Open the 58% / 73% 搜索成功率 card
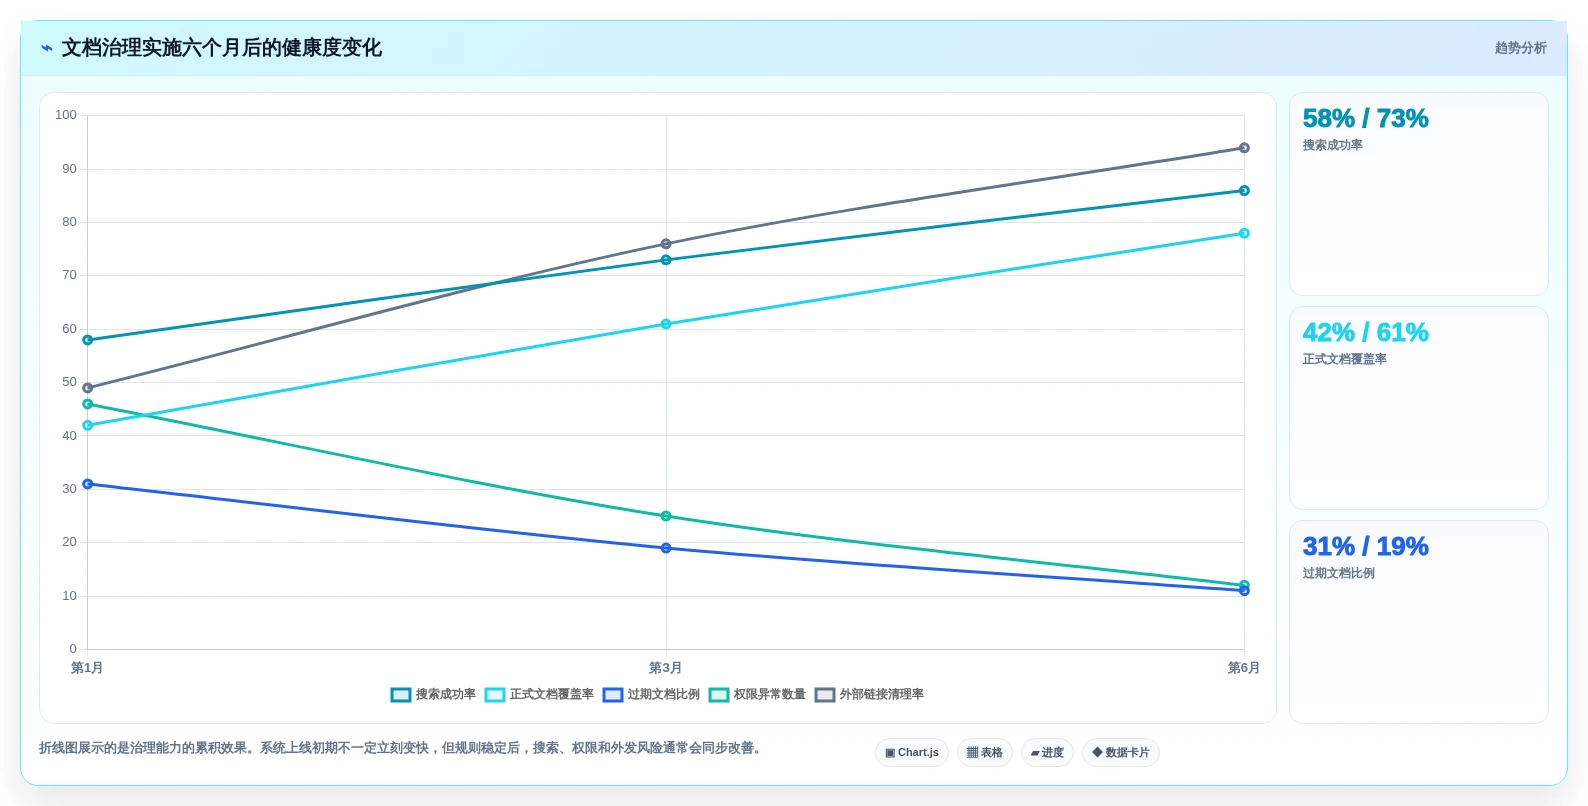The image size is (1588, 806). point(1419,194)
